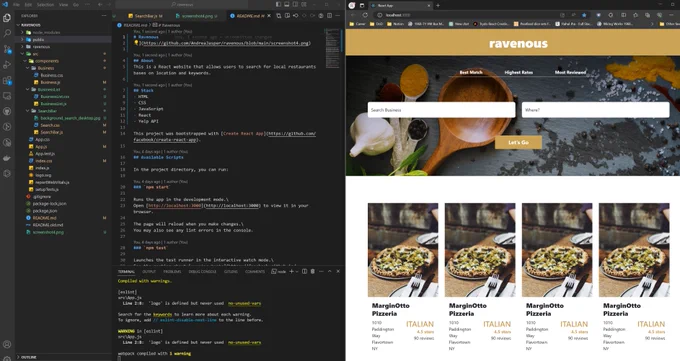Maximize the terminal panel with chevron up
Screen dimensions: 680x361
(x=330, y=271)
